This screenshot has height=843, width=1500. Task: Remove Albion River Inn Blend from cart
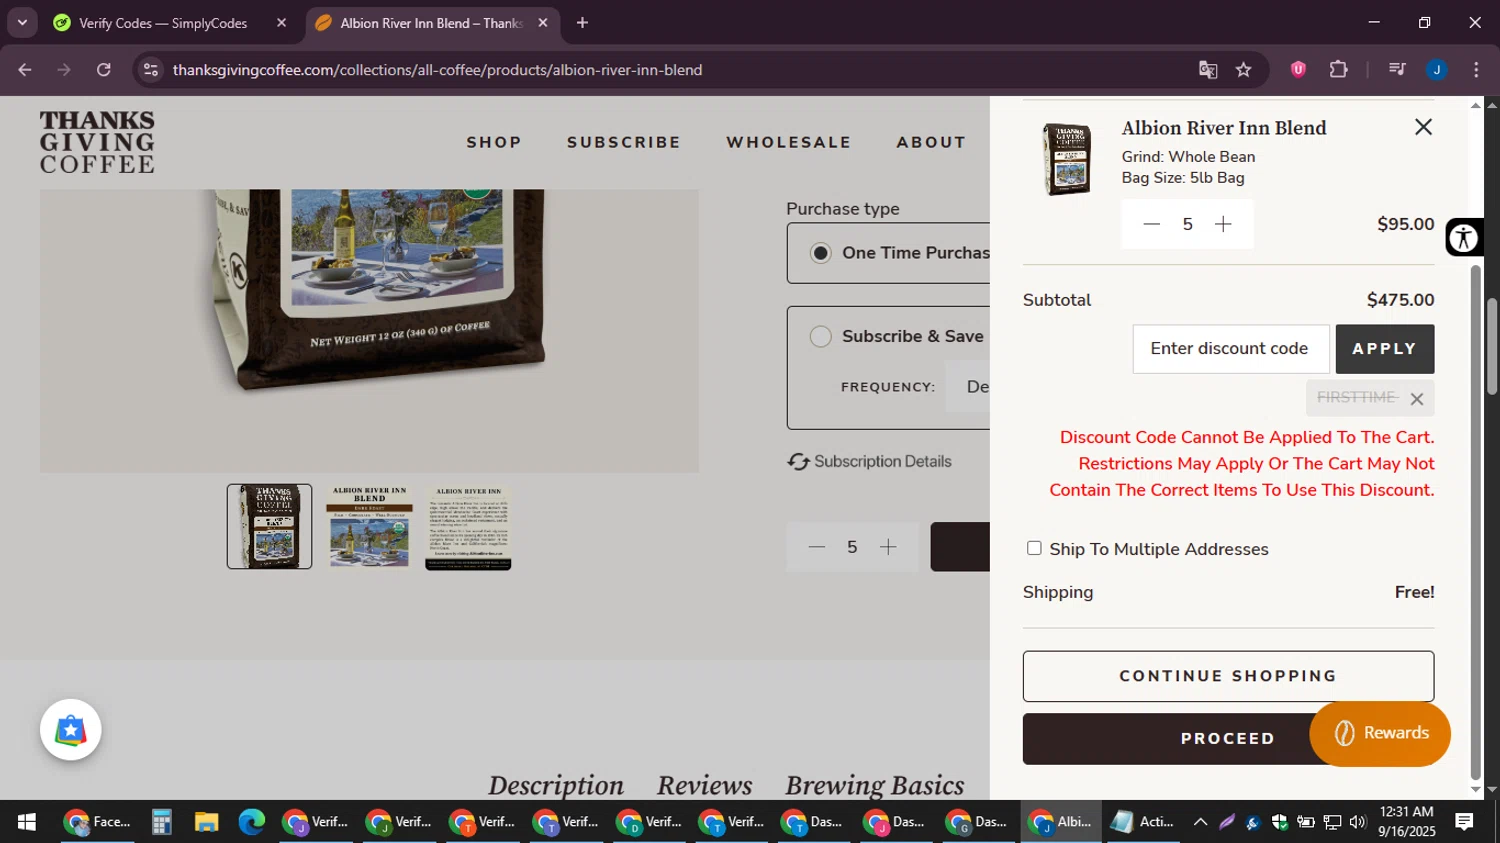[x=1423, y=127]
